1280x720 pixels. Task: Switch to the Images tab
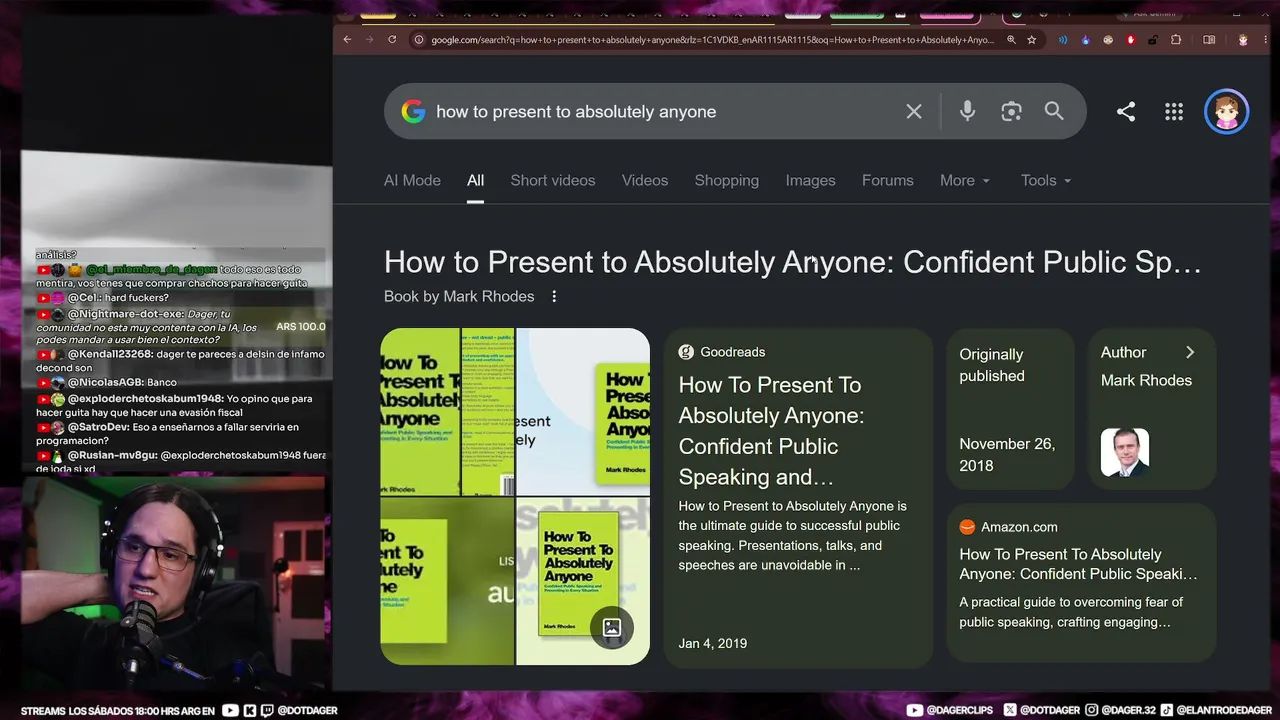(810, 180)
